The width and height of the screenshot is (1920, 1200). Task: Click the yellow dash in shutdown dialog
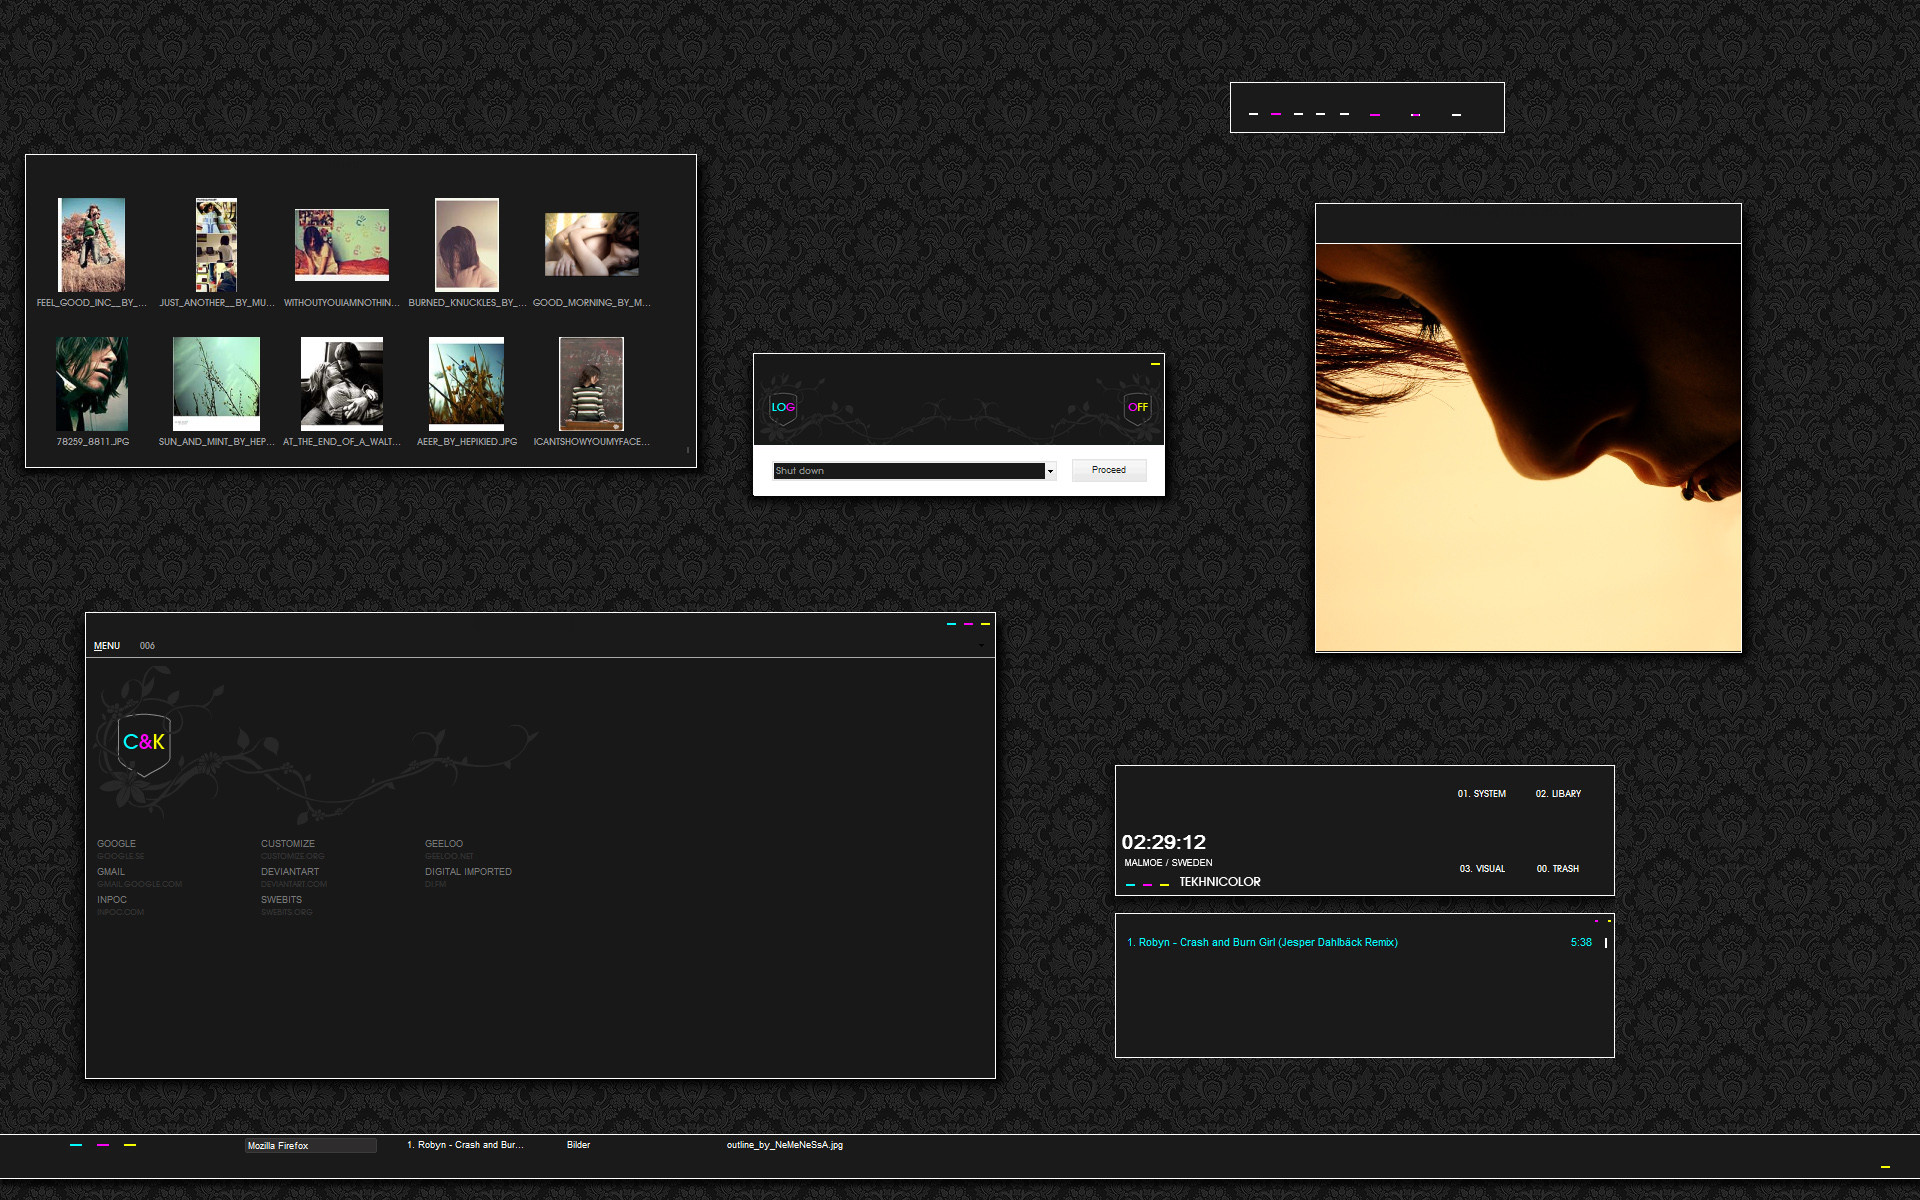(x=1155, y=364)
